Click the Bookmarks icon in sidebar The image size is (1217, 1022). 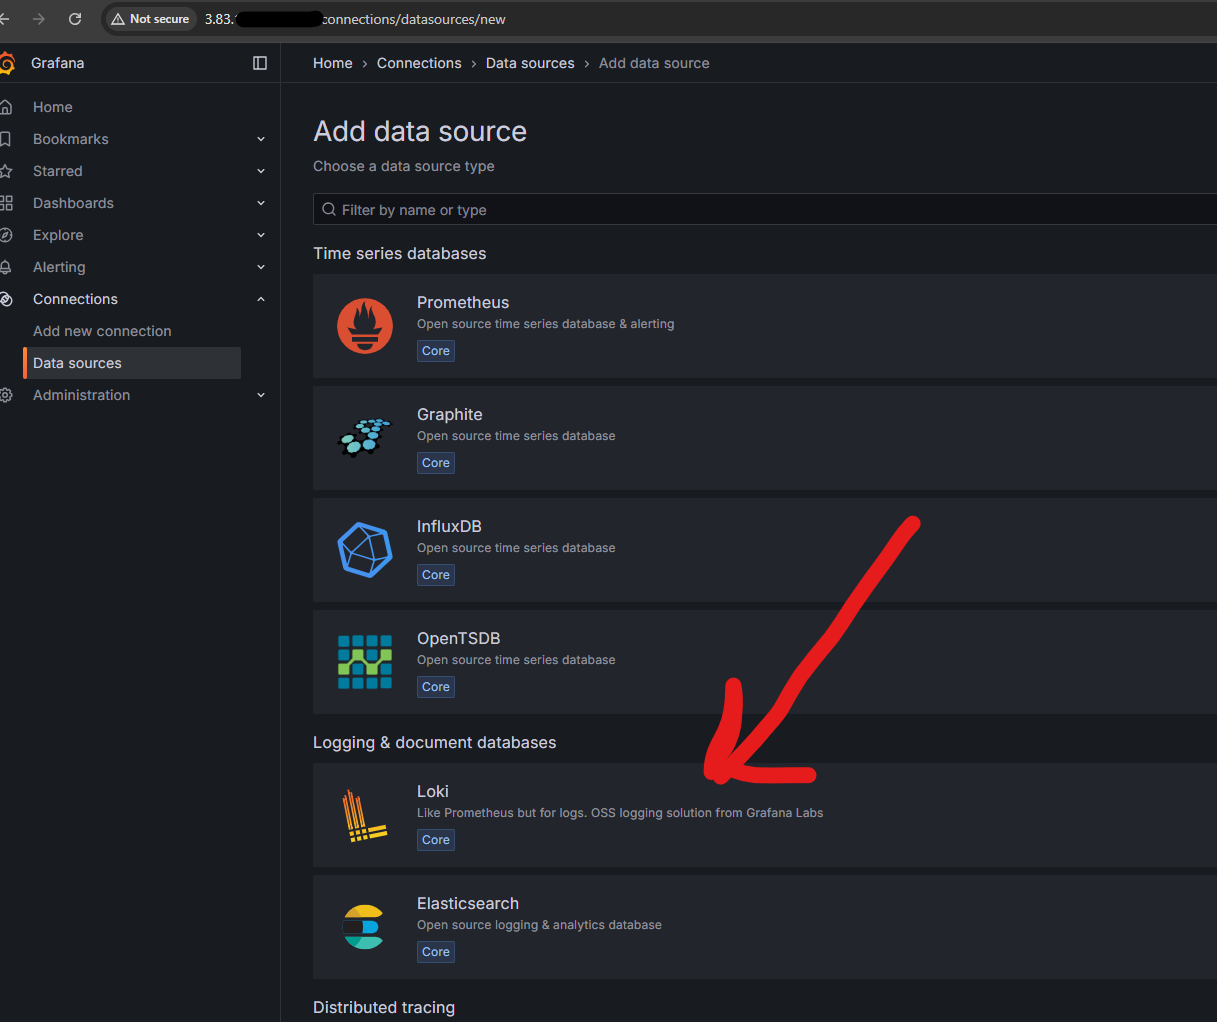[6, 139]
